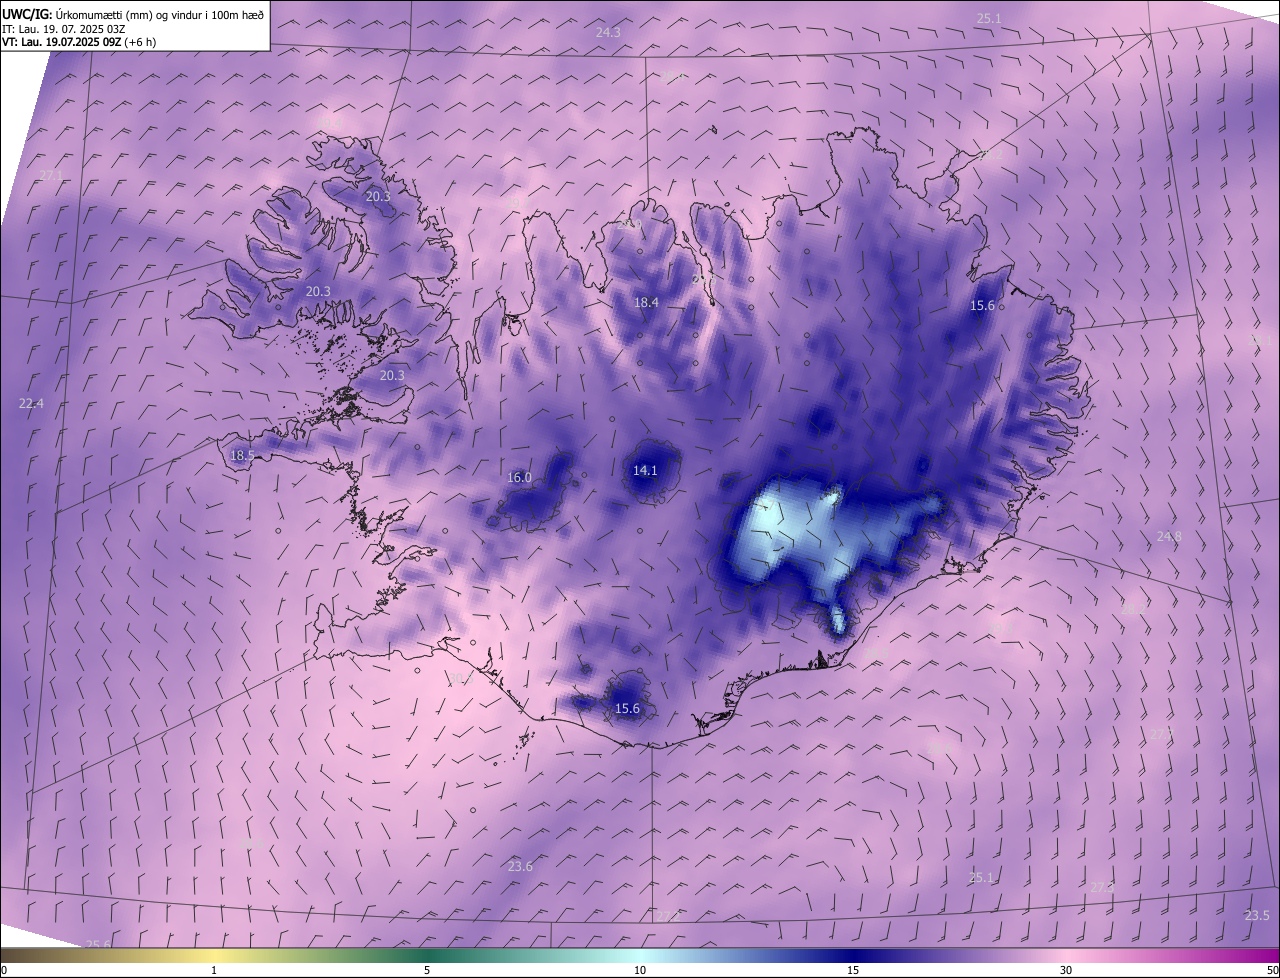Click the 0 tick on the colour scale
Screen dimensions: 1280x978
pyautogui.click(x=3, y=970)
